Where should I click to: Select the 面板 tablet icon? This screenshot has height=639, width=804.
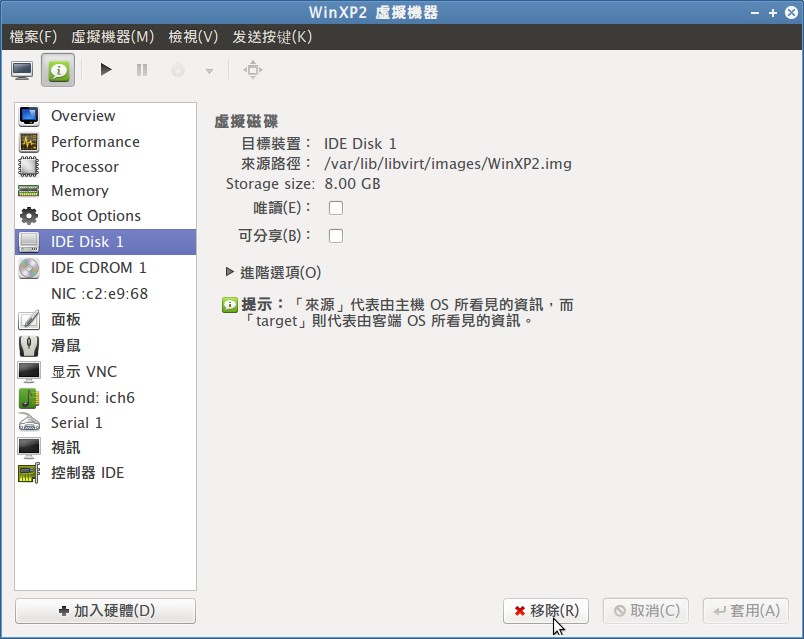[x=29, y=320]
